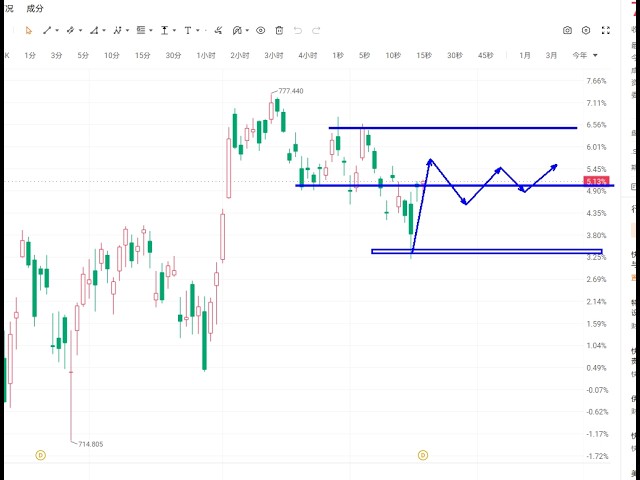Select 3月 date range
Image resolution: width=640 pixels, height=480 pixels.
(x=551, y=56)
